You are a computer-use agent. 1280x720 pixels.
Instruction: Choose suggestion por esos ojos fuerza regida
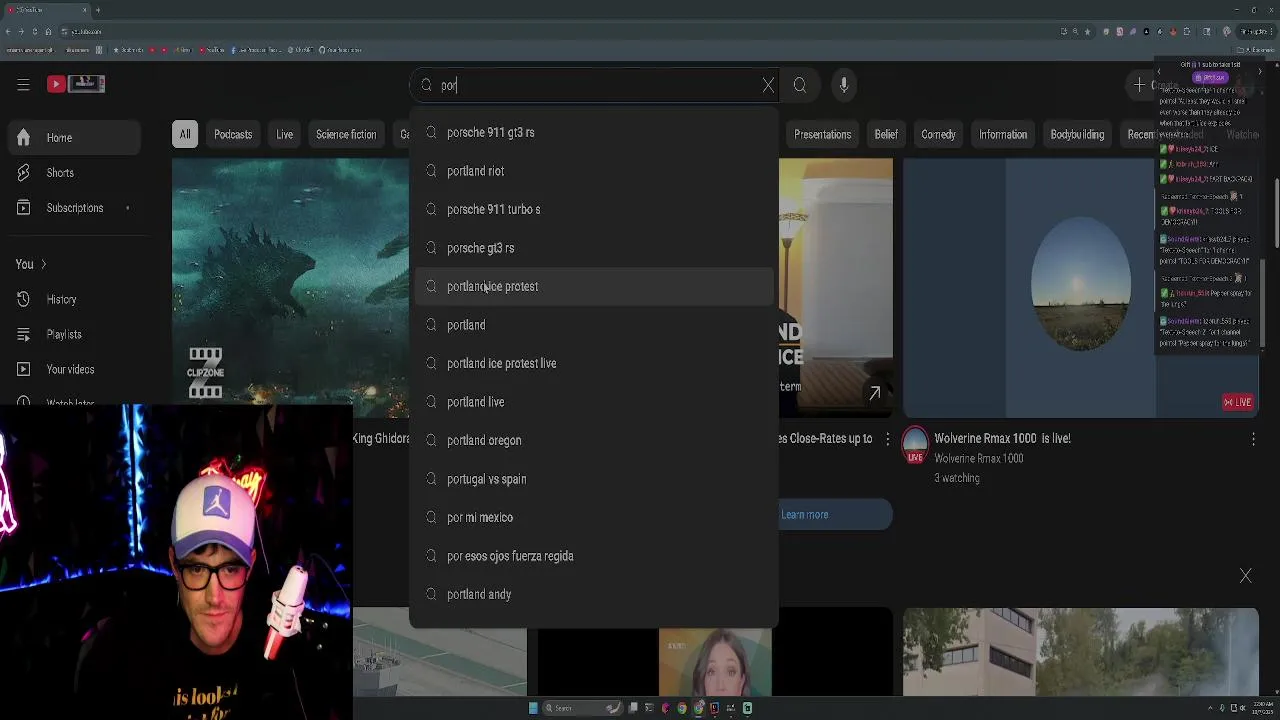click(594, 556)
